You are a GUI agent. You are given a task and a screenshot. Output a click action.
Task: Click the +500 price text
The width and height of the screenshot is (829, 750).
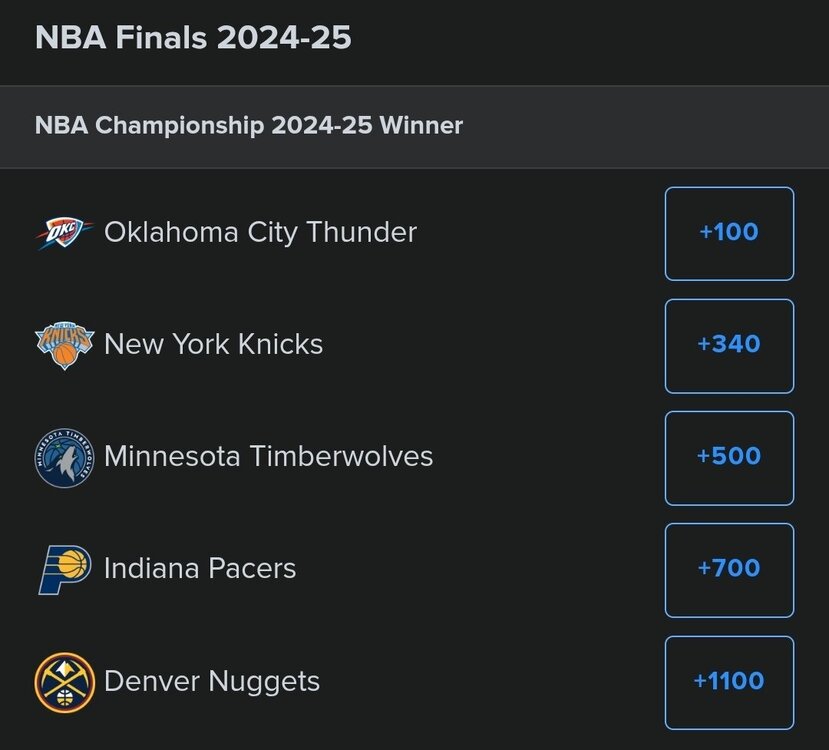click(729, 456)
